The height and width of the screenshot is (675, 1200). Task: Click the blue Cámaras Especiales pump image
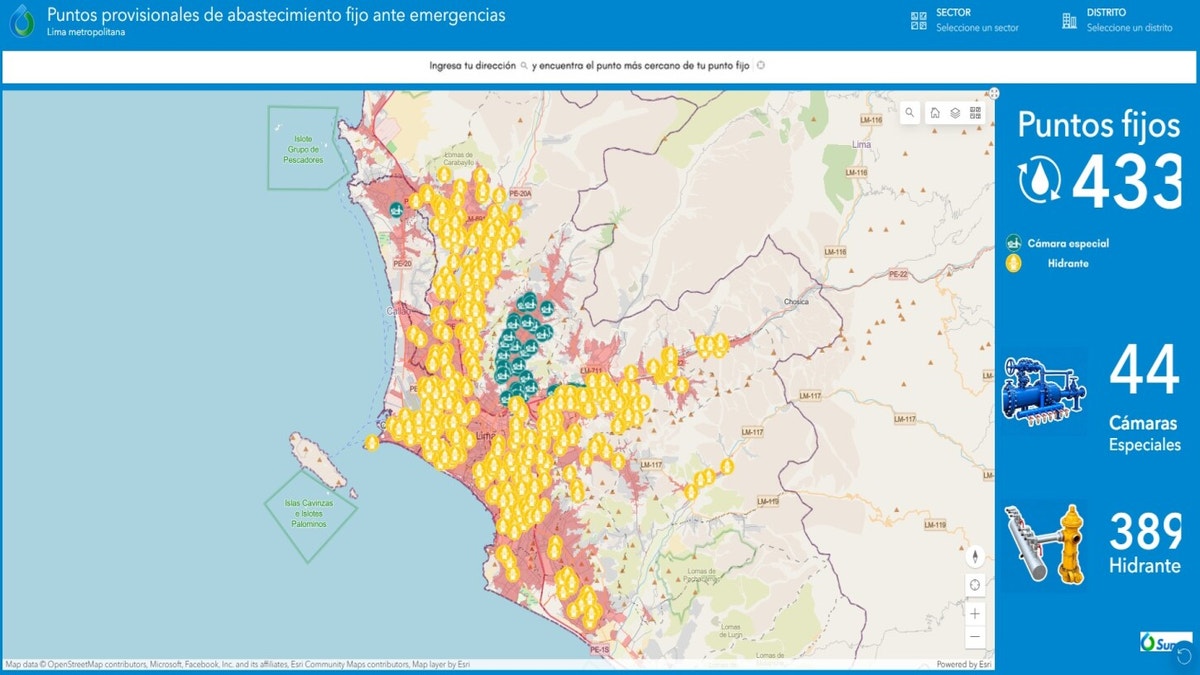coord(1043,390)
